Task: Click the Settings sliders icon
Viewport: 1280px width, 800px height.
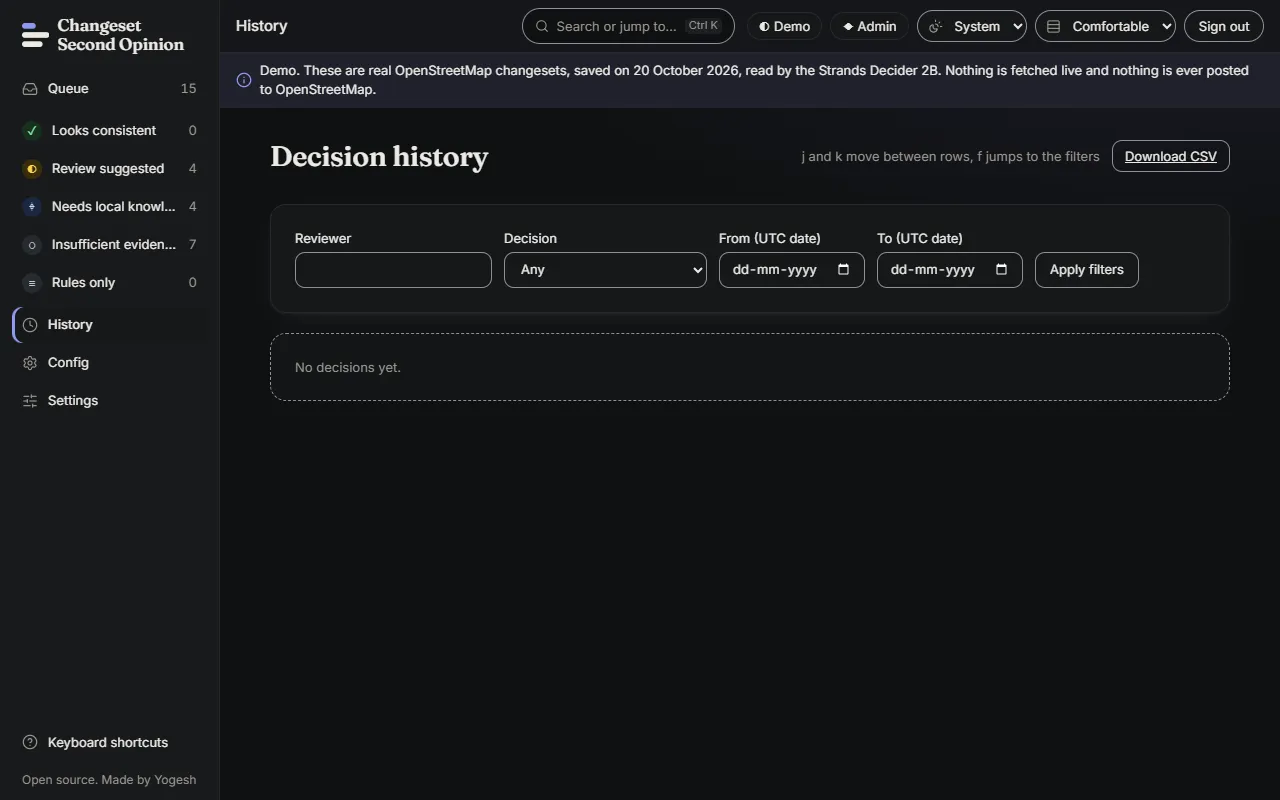Action: (x=30, y=401)
